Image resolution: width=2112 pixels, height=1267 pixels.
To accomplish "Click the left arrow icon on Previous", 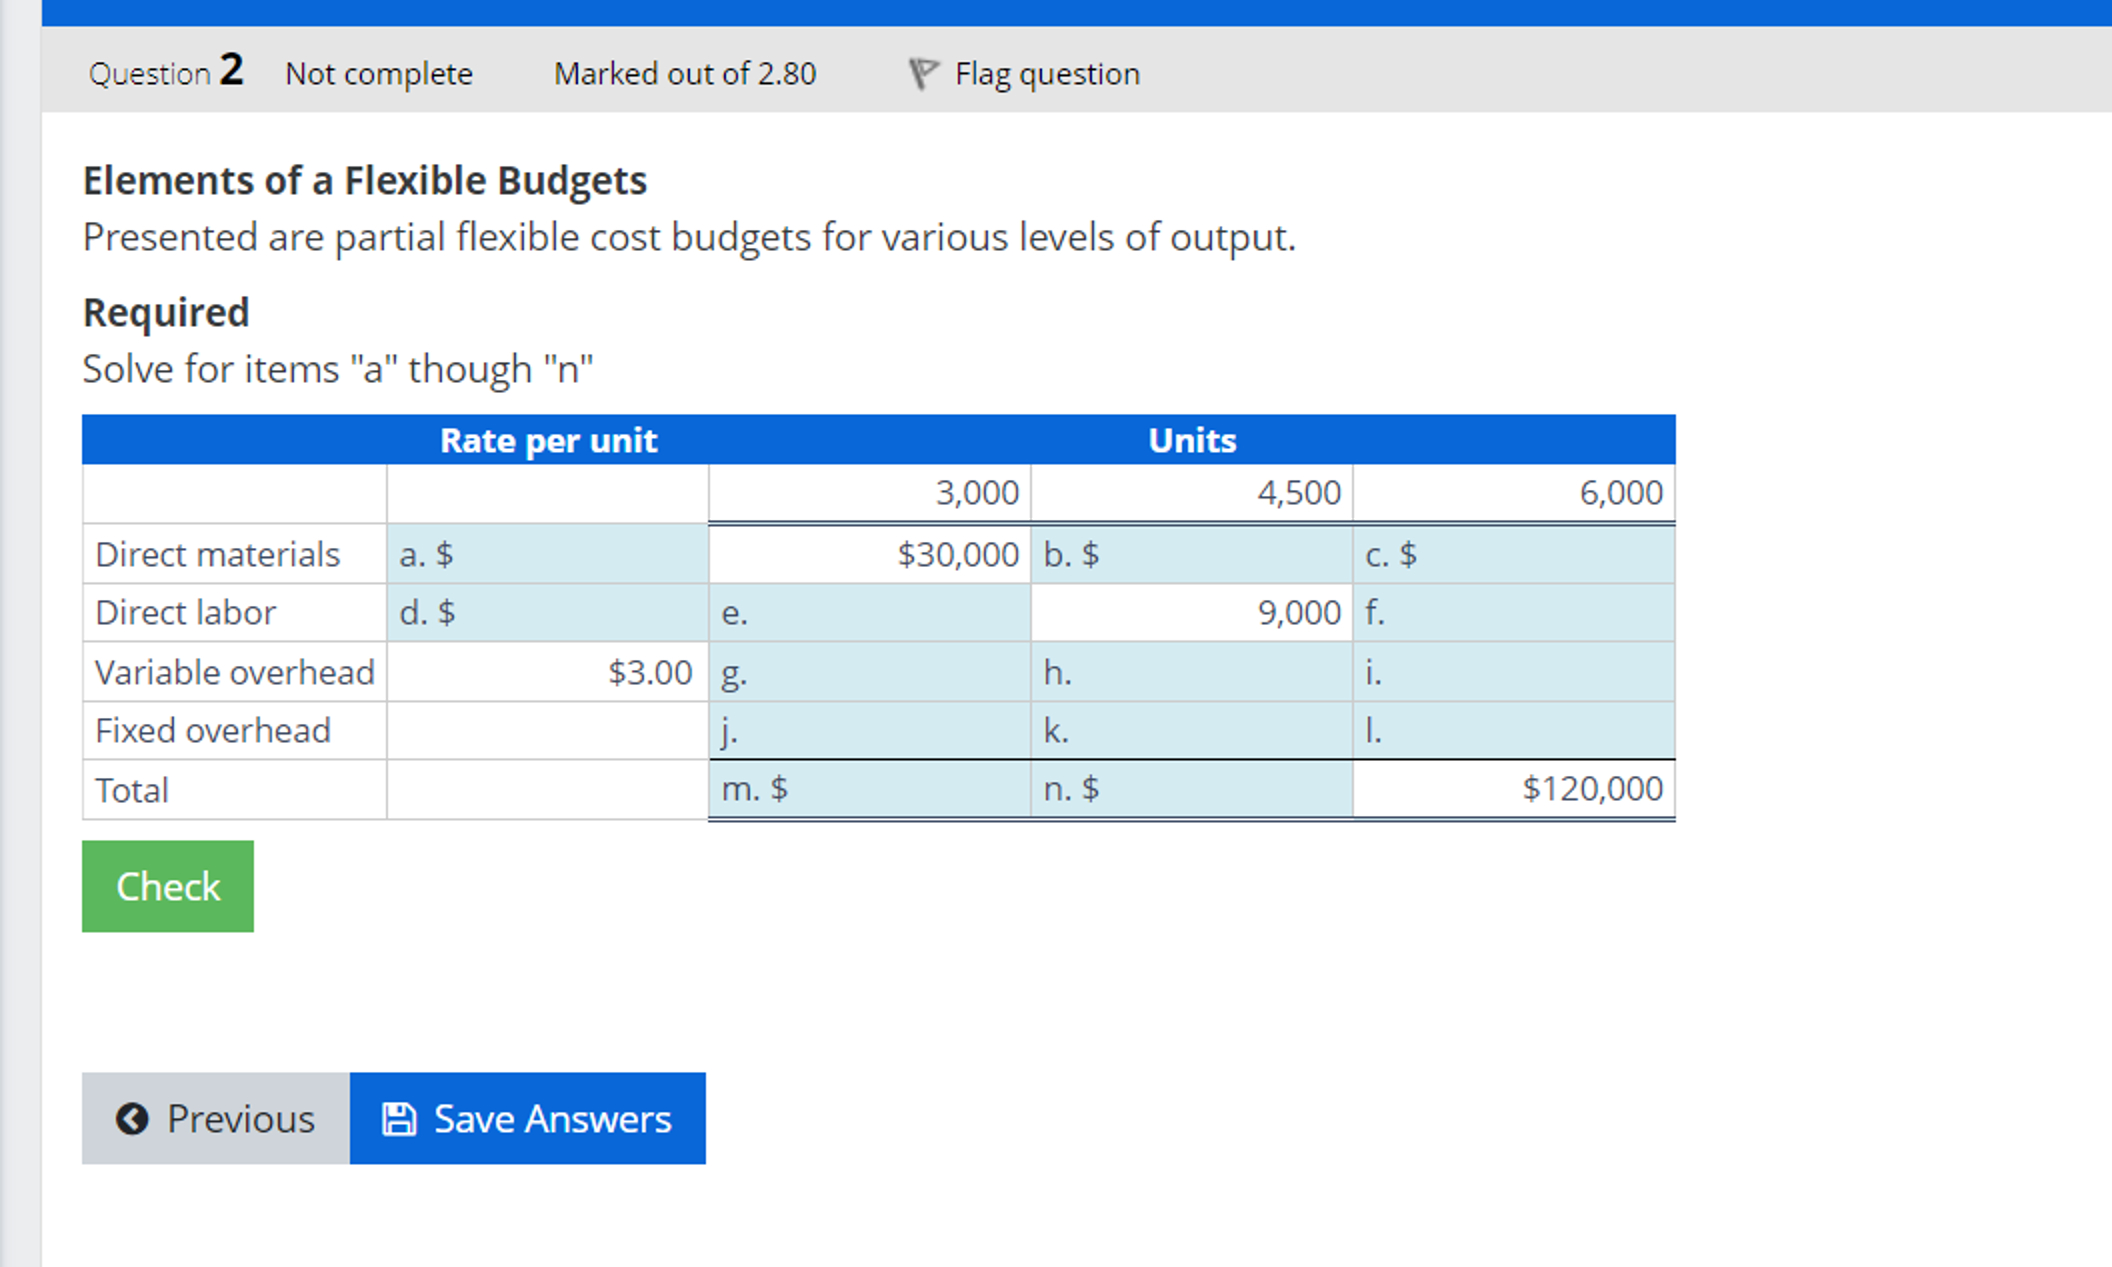I will tap(132, 1119).
